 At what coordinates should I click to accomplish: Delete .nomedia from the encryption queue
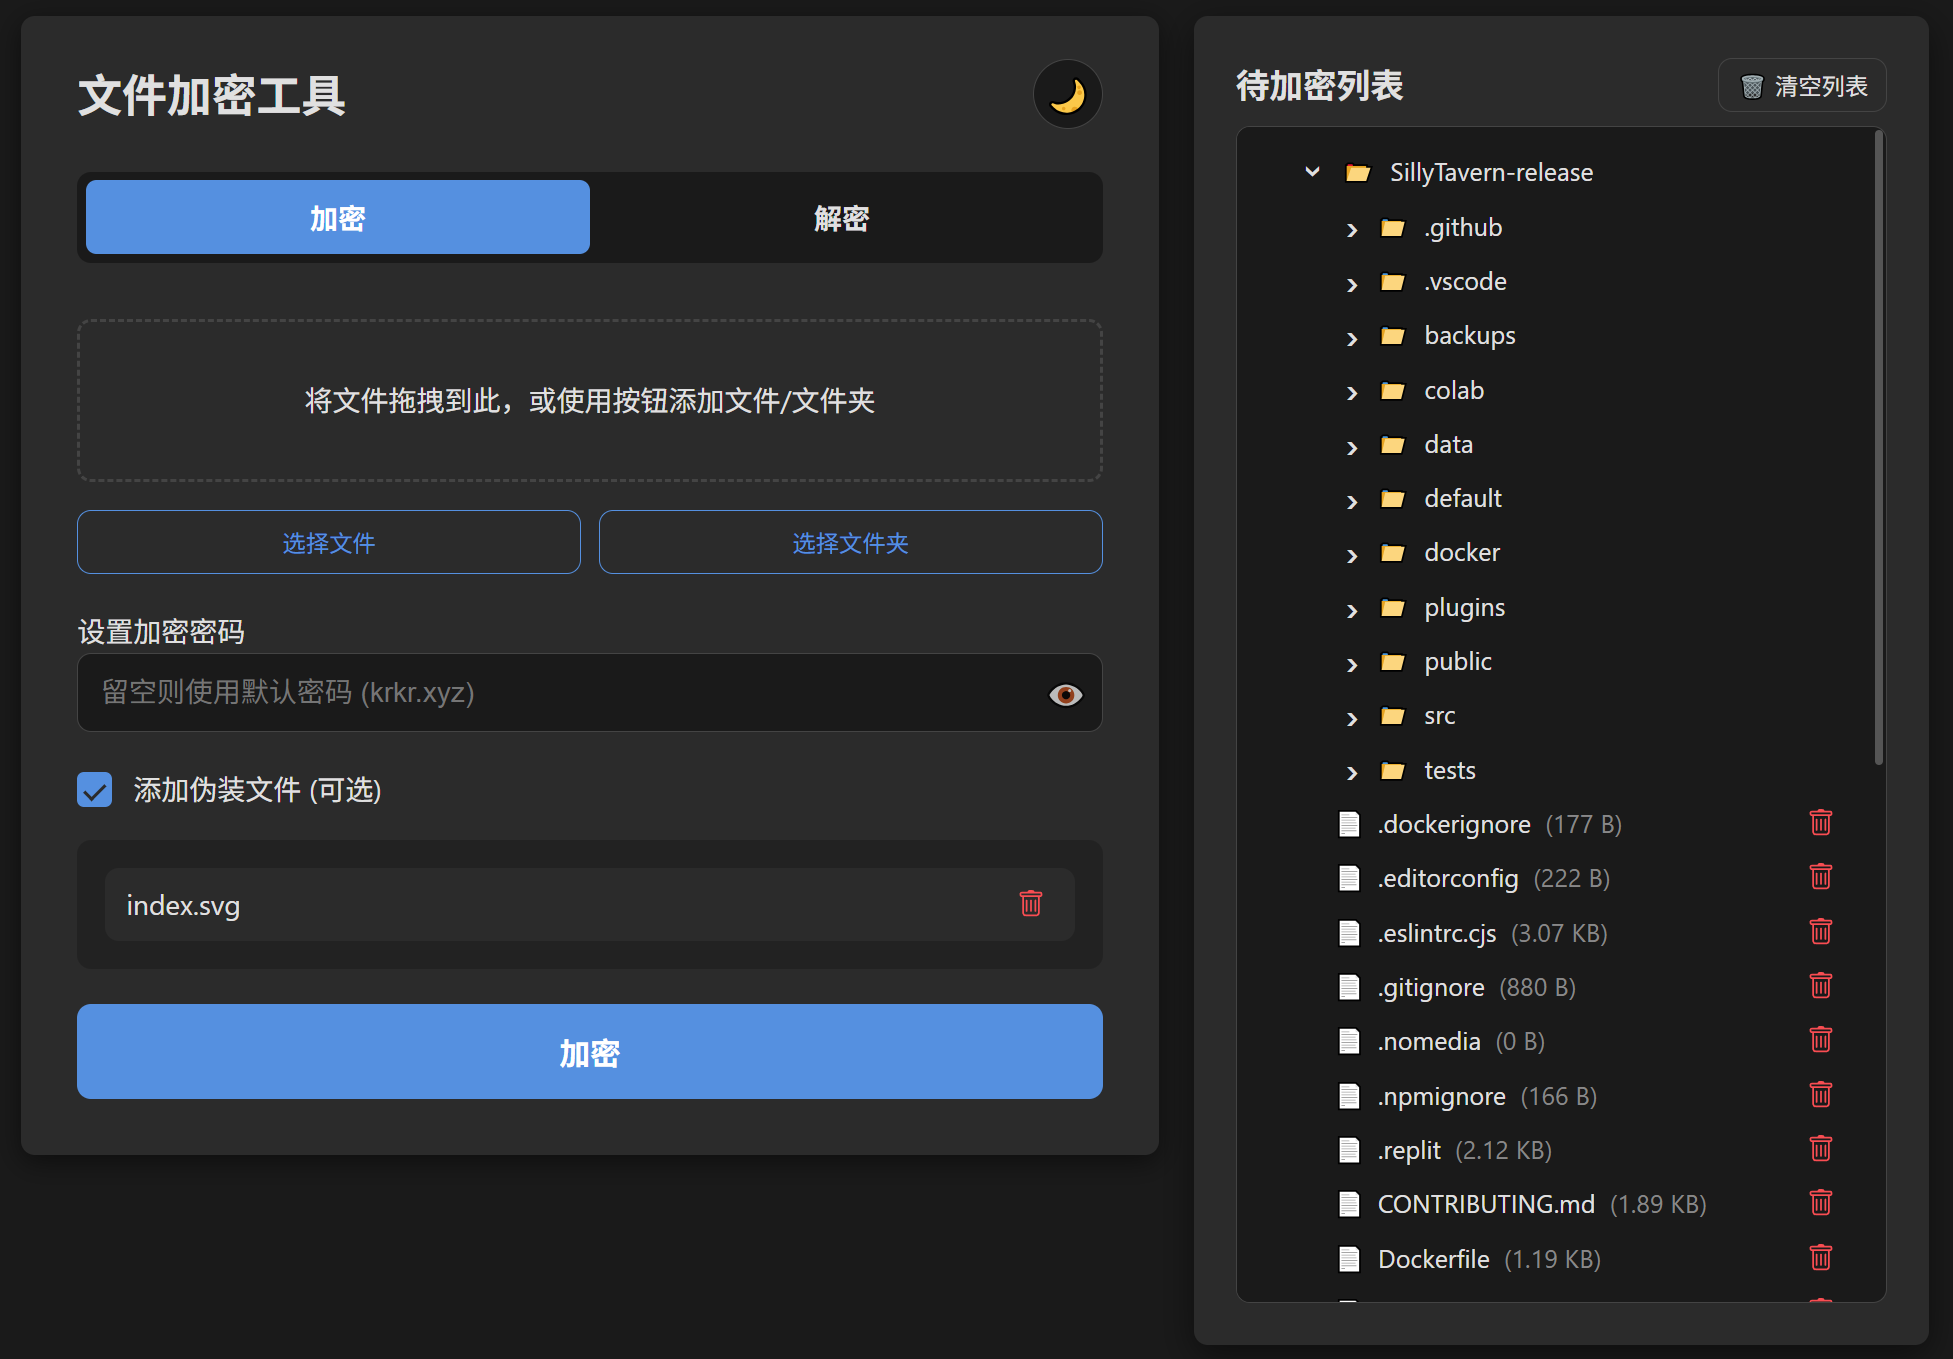(x=1820, y=1040)
